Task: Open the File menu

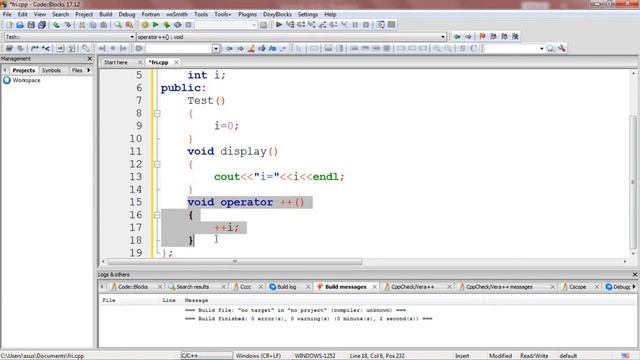Action: [x=7, y=14]
